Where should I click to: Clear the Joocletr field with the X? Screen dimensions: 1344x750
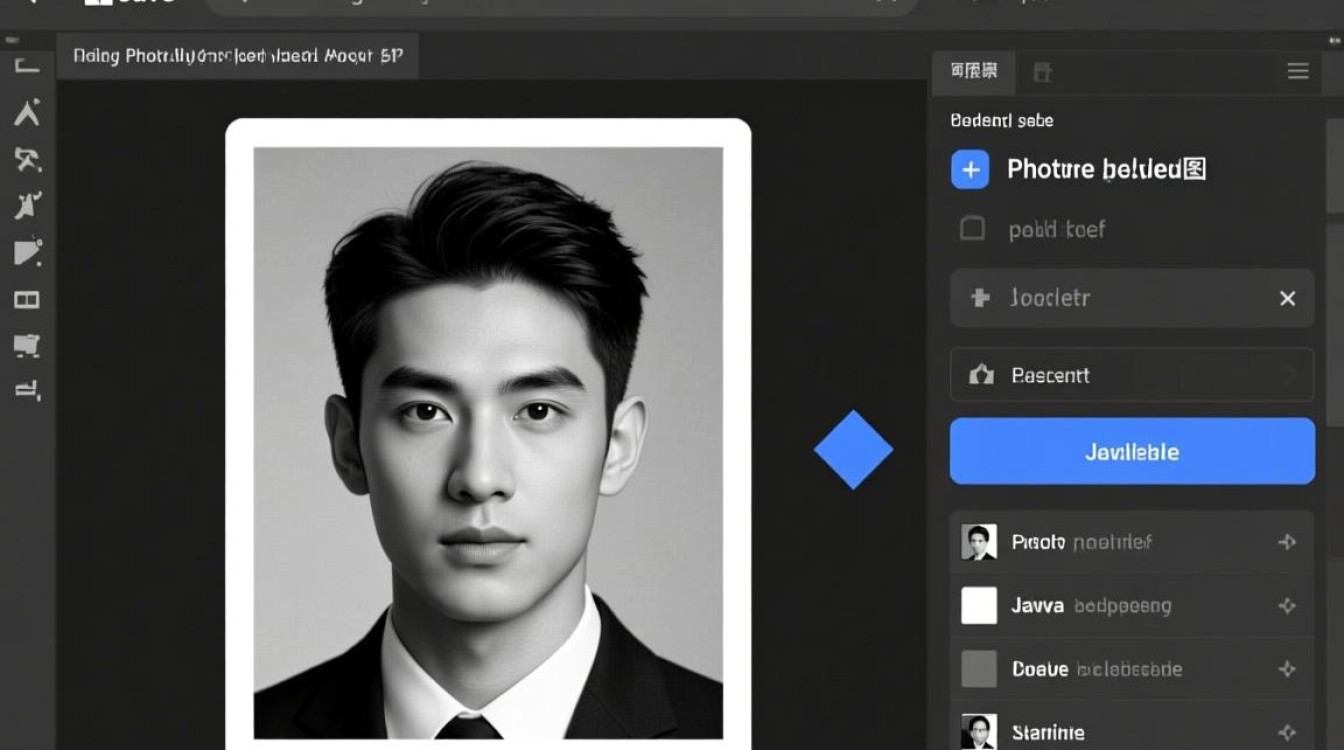[1287, 298]
